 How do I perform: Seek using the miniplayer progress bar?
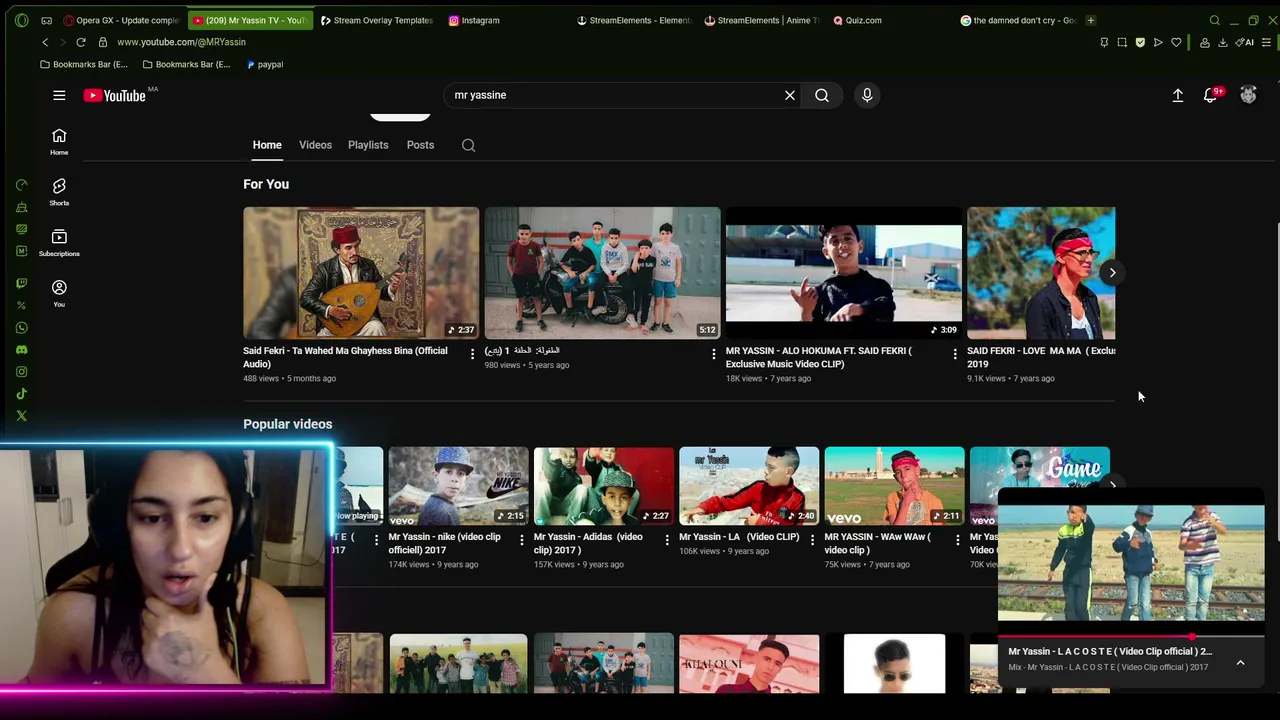click(x=1131, y=636)
